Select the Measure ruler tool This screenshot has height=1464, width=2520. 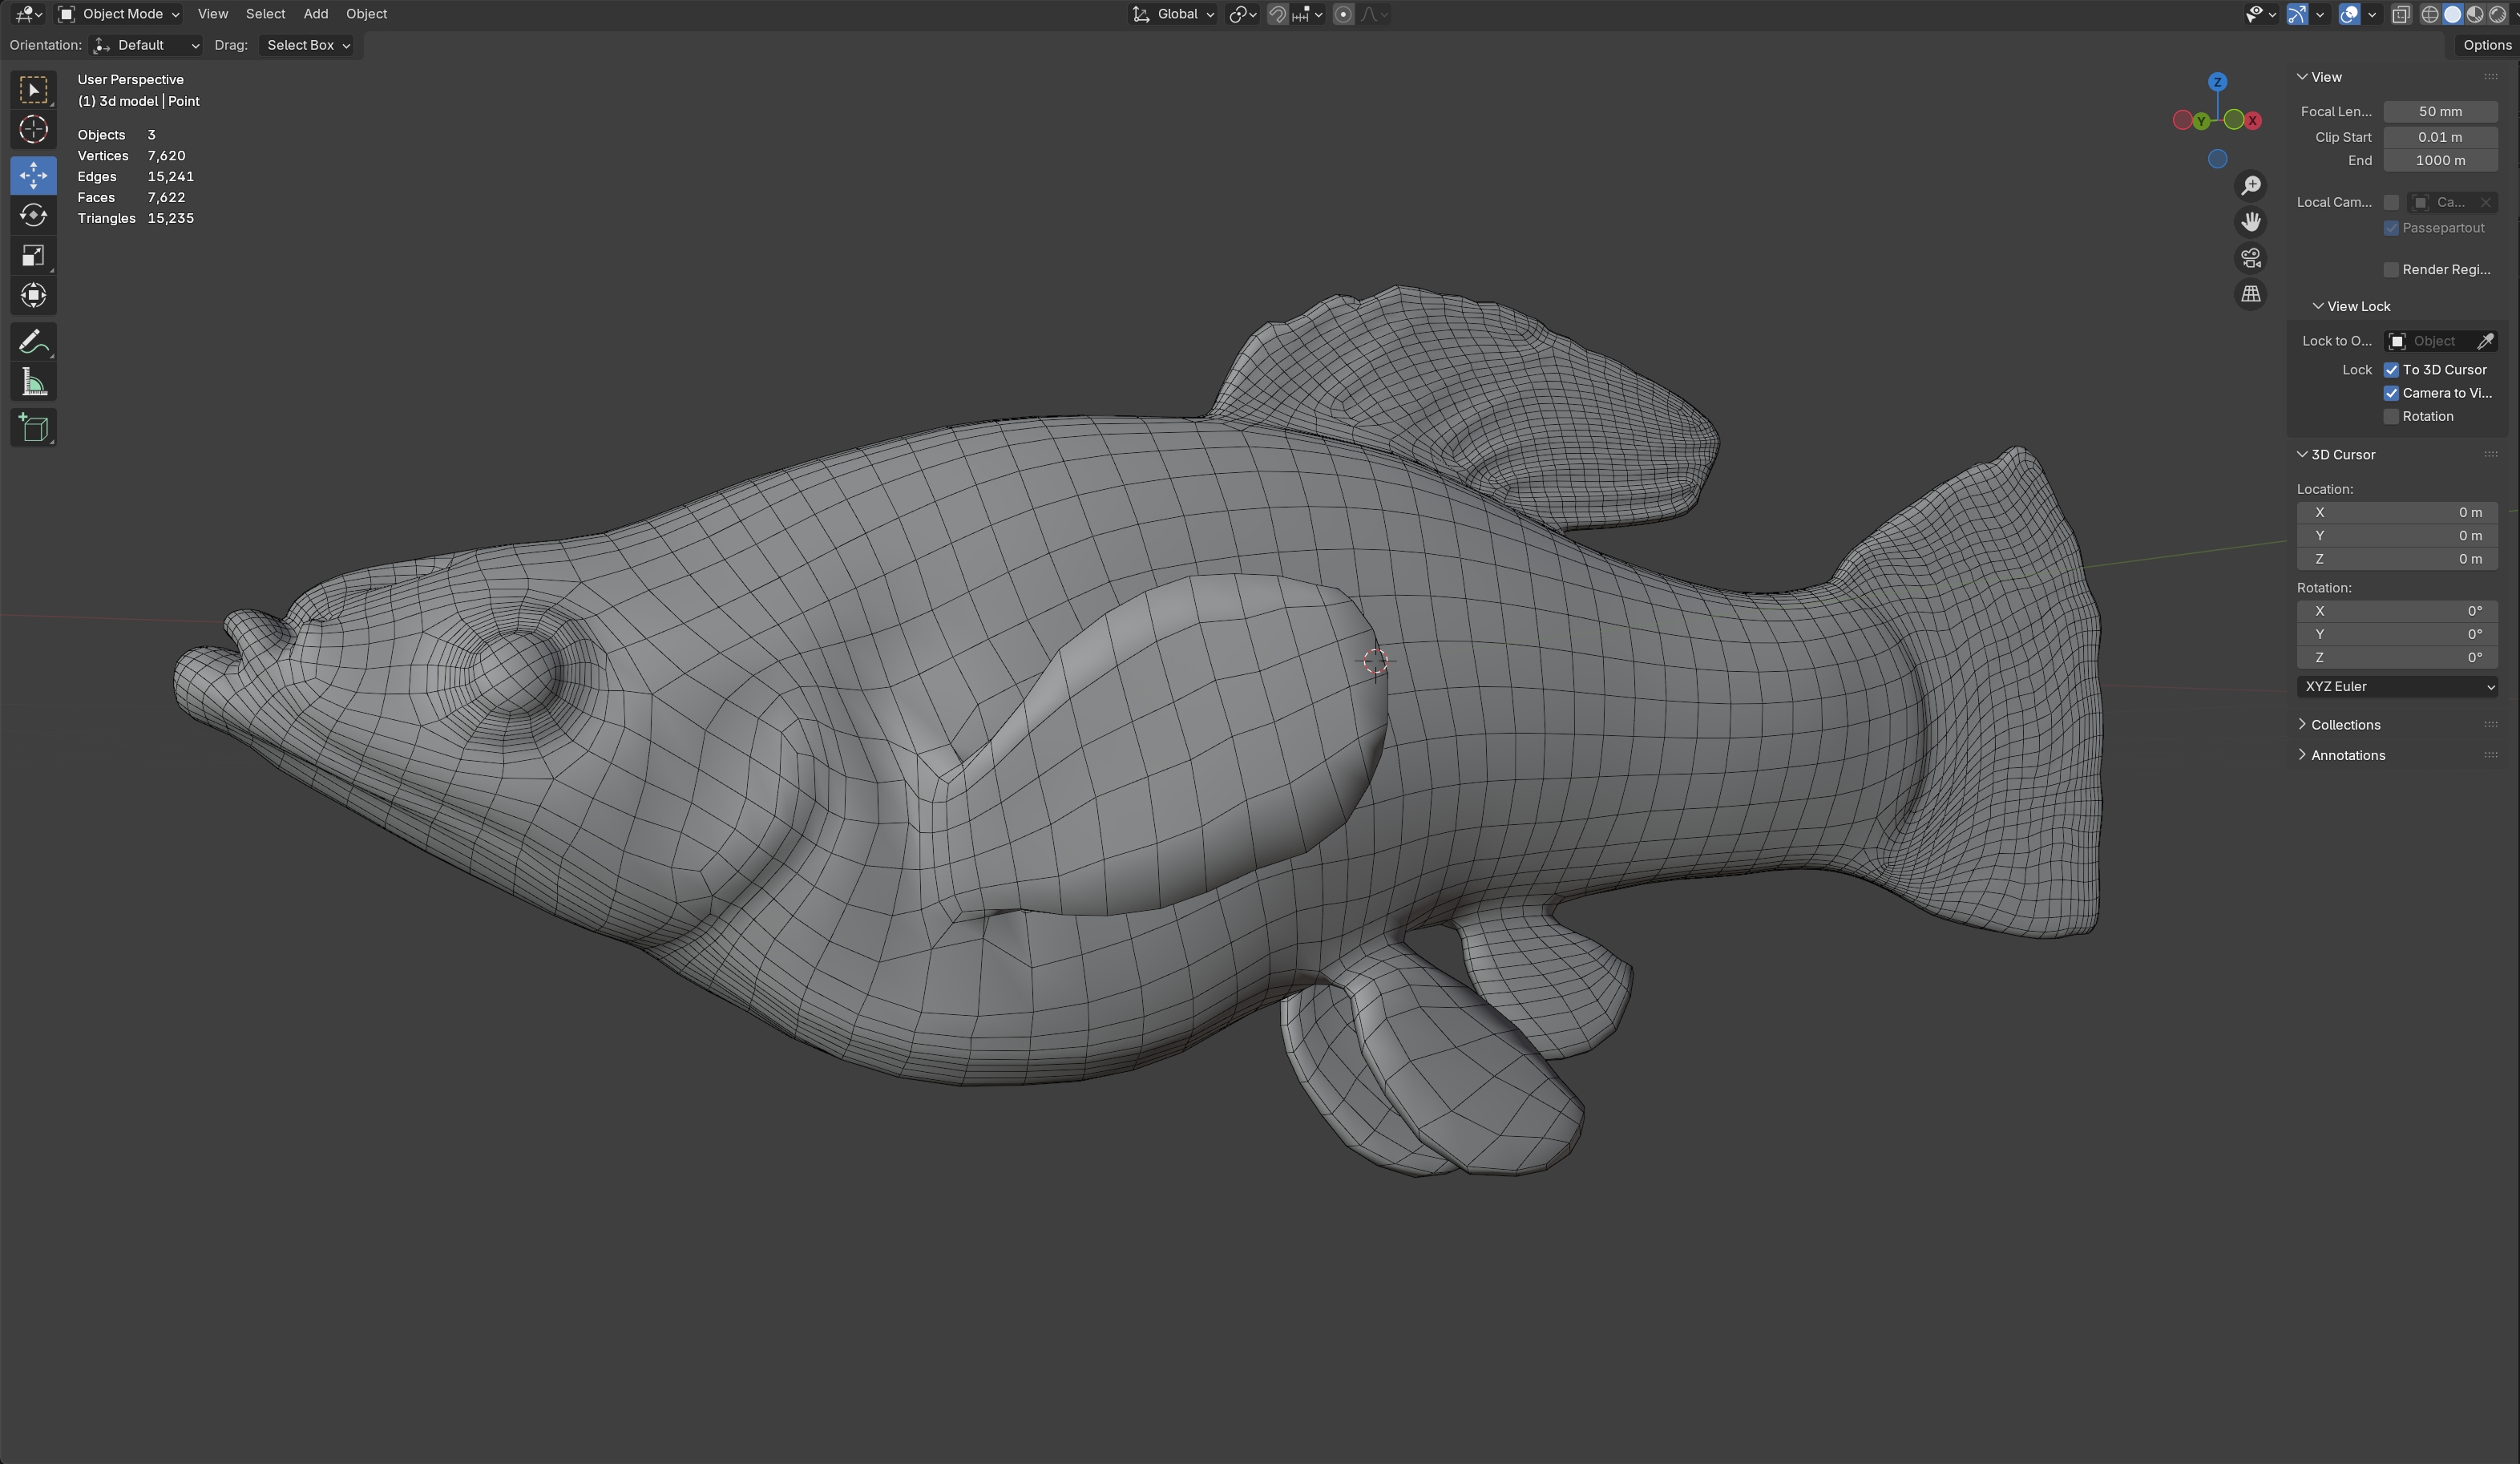coord(33,383)
